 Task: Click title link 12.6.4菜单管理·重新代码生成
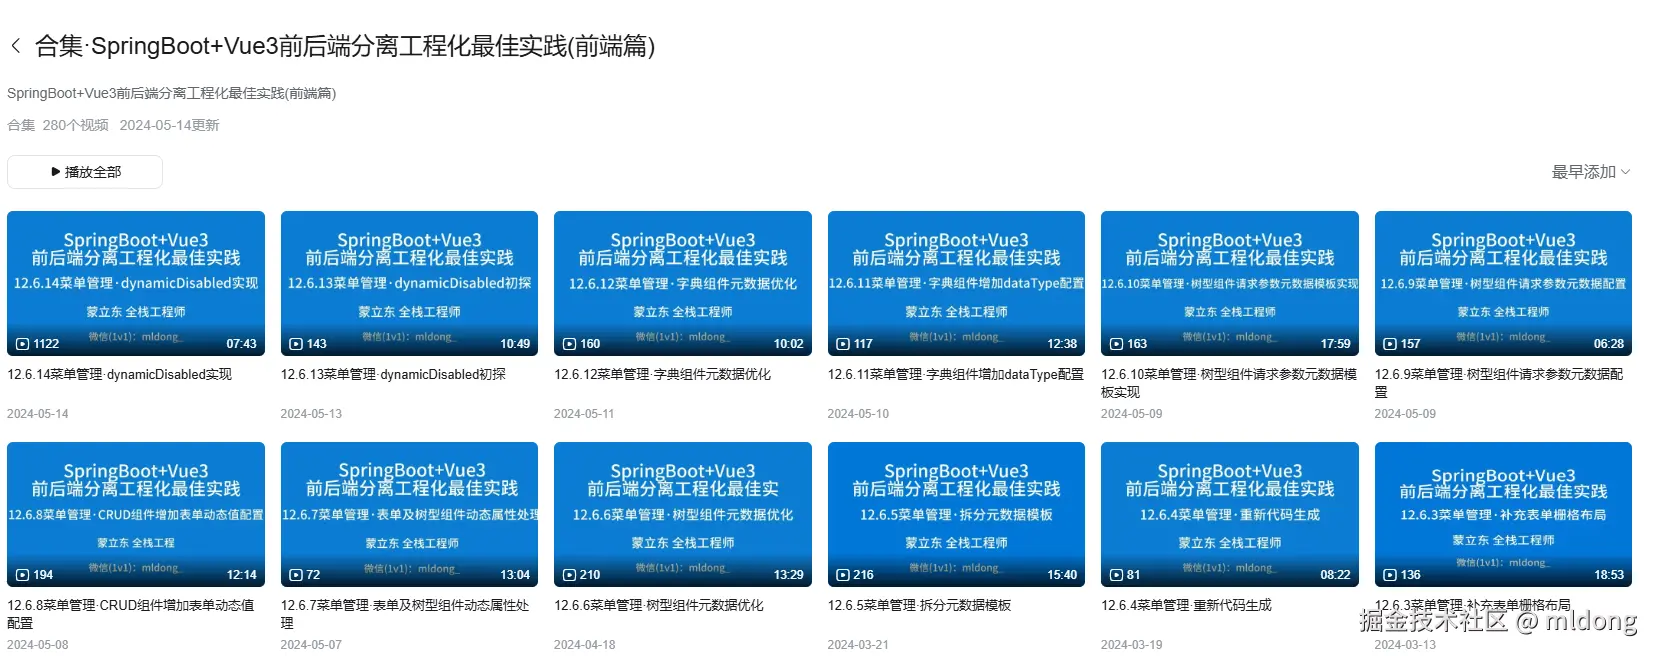coord(1186,606)
